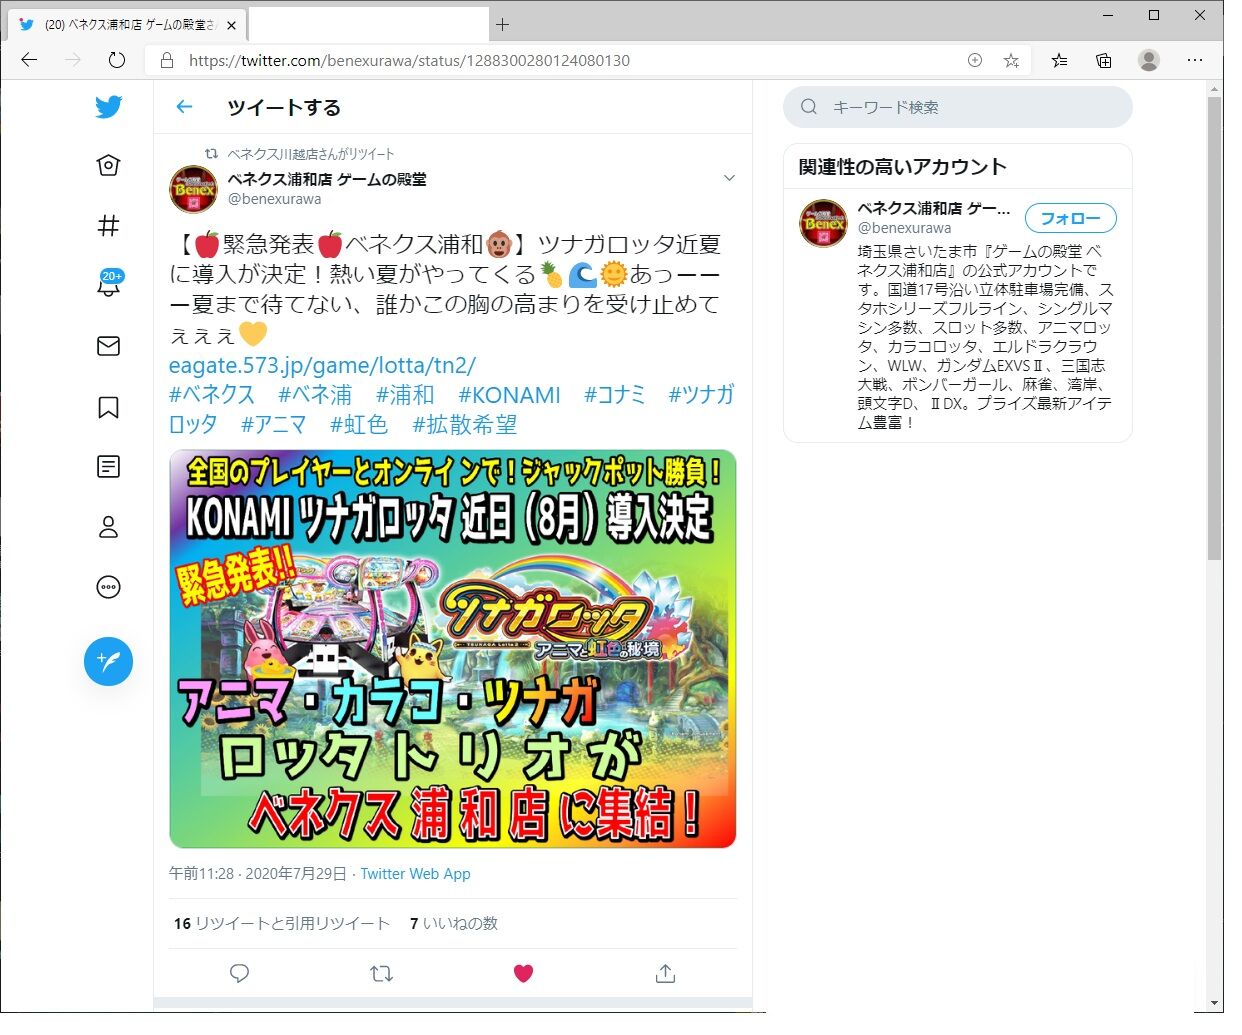Open notifications bell with 20+ badge
Viewport: 1242px width, 1035px height.
[109, 284]
